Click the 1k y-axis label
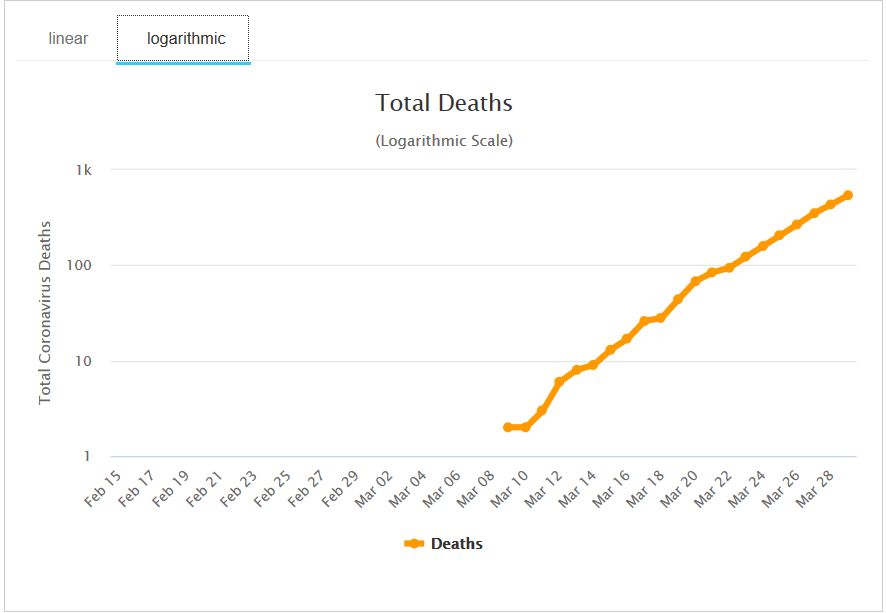This screenshot has width=886, height=613. click(83, 170)
